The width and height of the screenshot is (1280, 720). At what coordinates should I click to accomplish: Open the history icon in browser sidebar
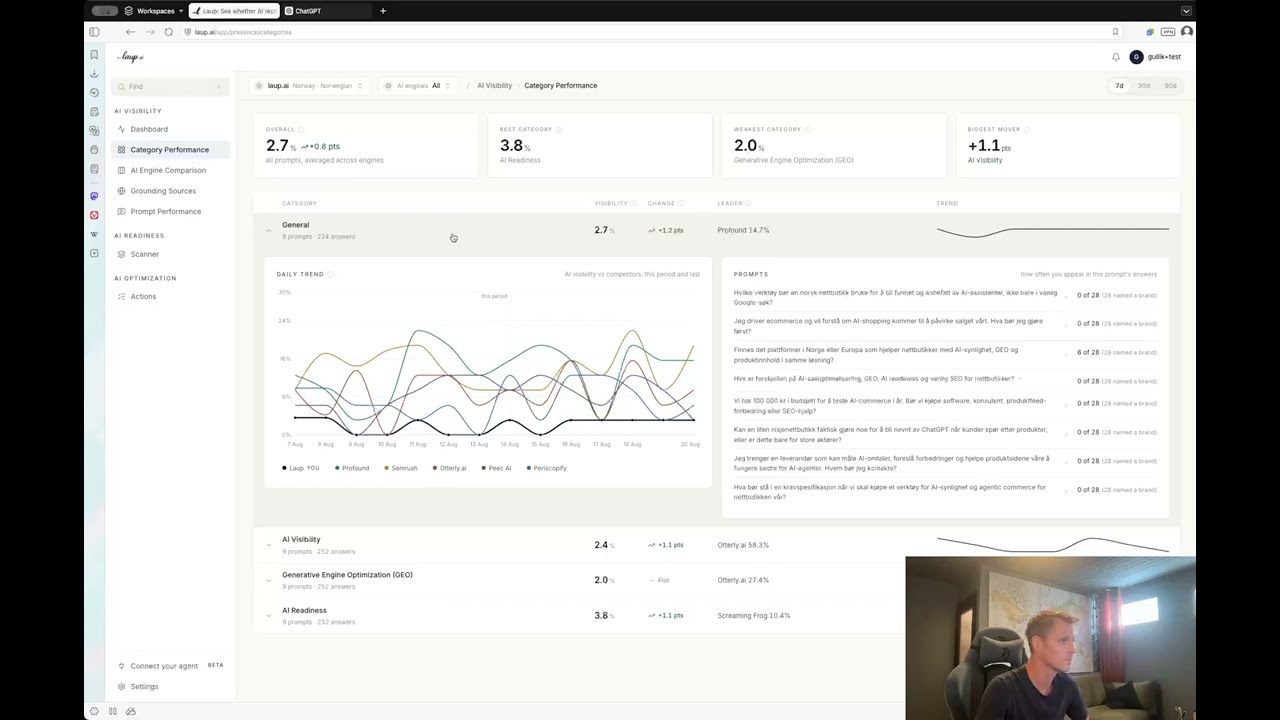click(94, 92)
